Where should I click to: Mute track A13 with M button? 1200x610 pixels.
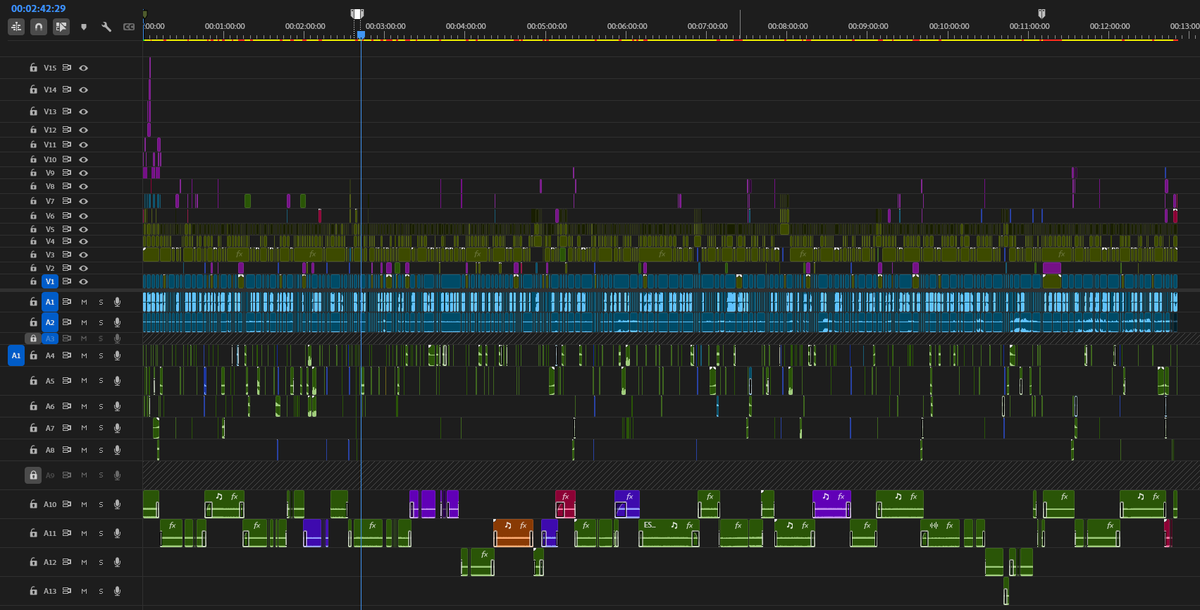(84, 591)
